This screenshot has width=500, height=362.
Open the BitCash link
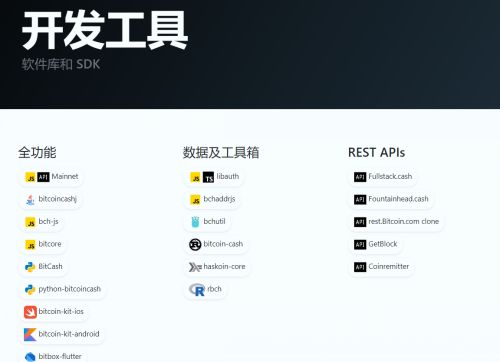(x=50, y=266)
